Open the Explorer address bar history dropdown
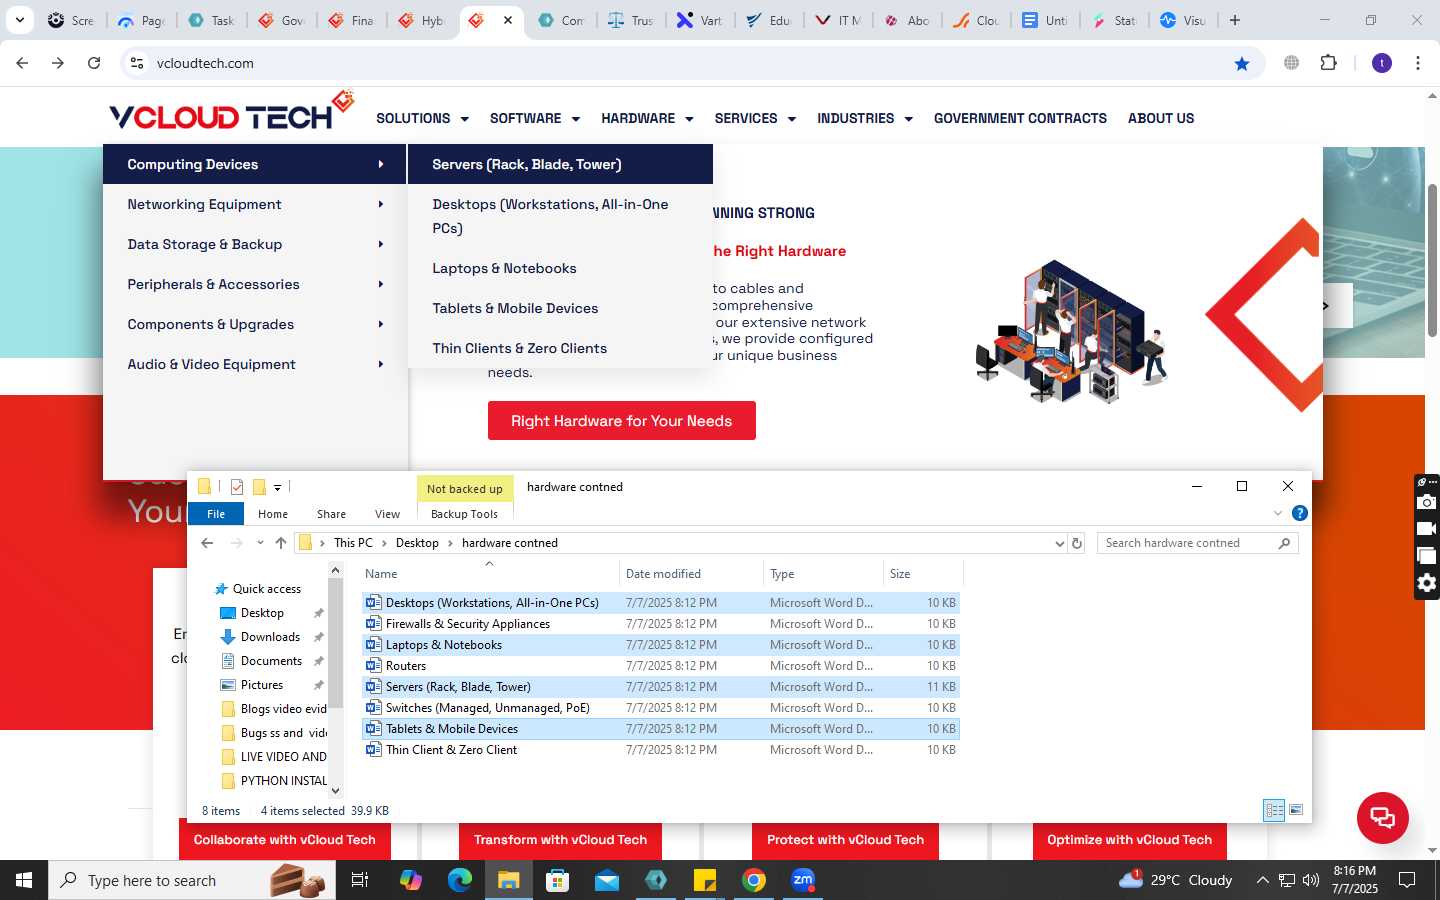 1059,543
